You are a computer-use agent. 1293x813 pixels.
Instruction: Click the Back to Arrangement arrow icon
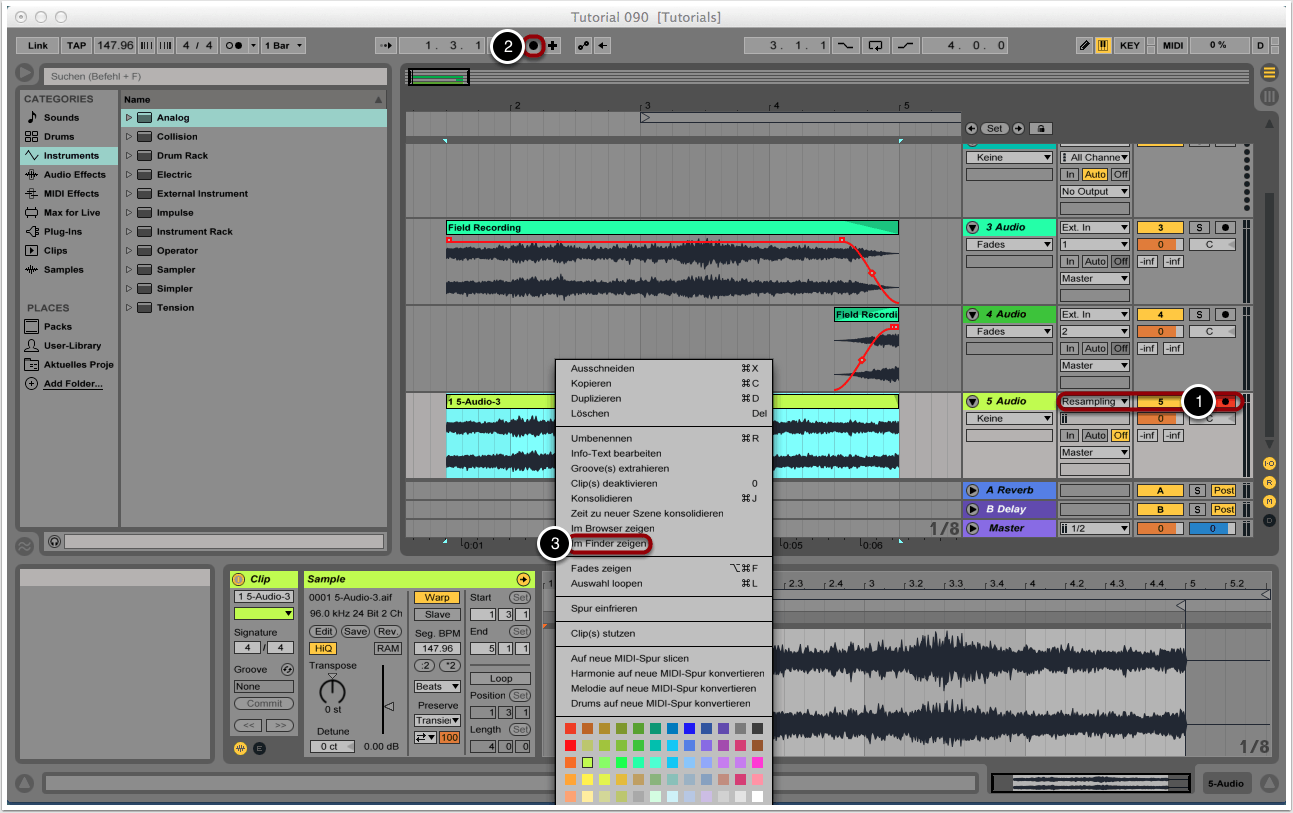pos(602,46)
